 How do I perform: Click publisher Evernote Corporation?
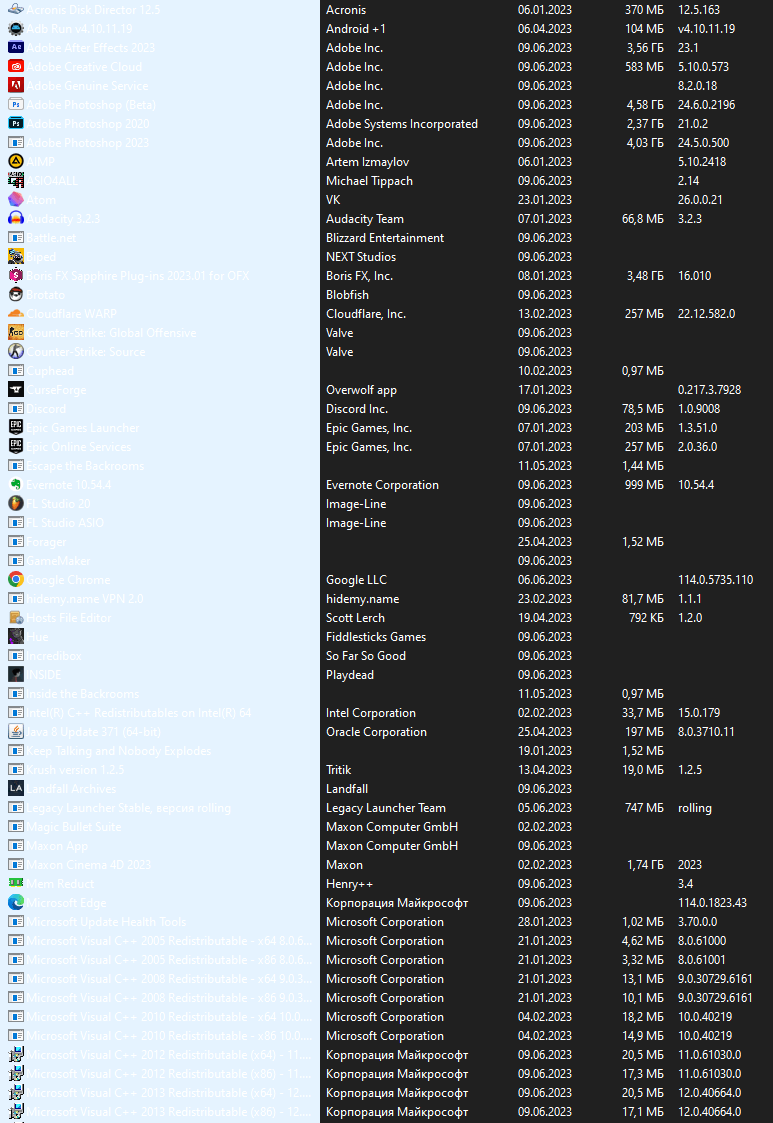383,485
